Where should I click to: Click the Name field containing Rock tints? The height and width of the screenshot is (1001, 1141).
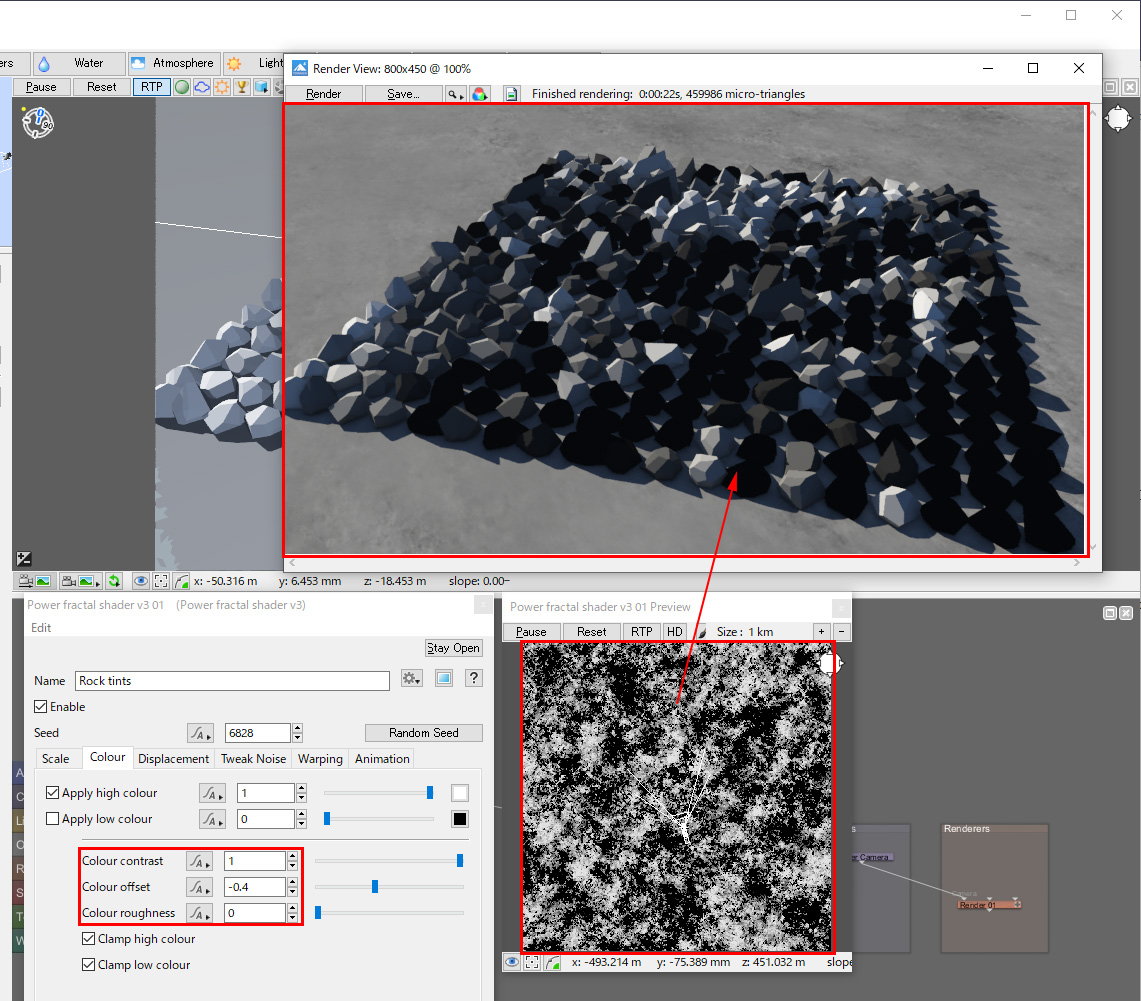(232, 681)
